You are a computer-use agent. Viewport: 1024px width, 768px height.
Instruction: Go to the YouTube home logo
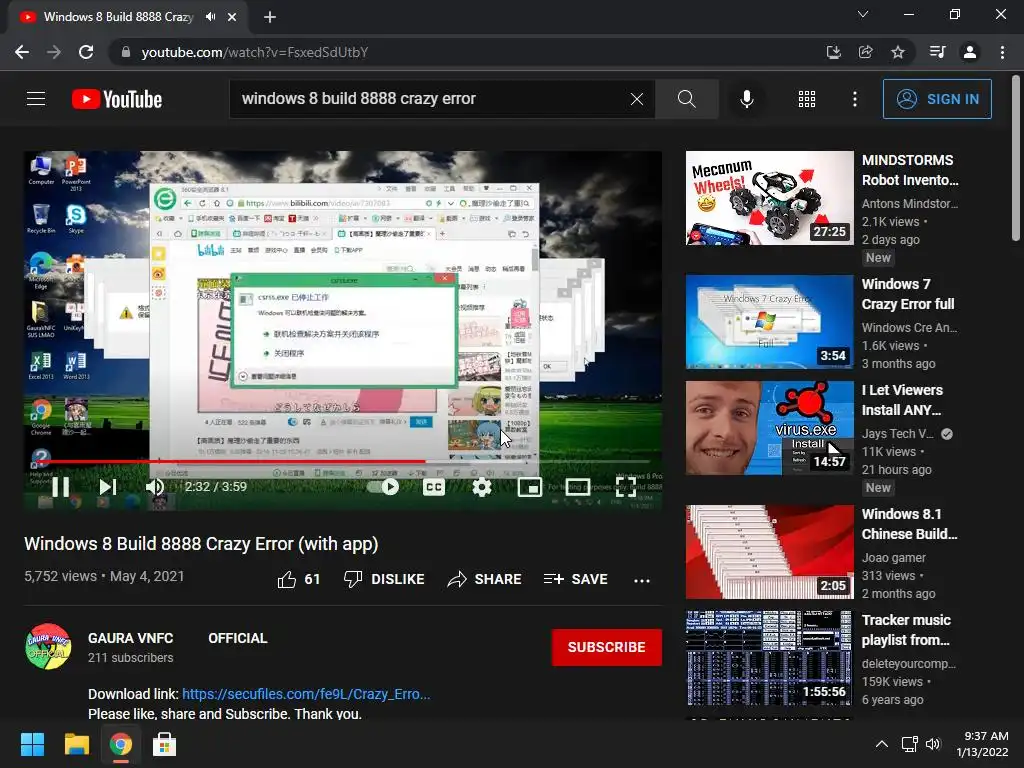117,99
